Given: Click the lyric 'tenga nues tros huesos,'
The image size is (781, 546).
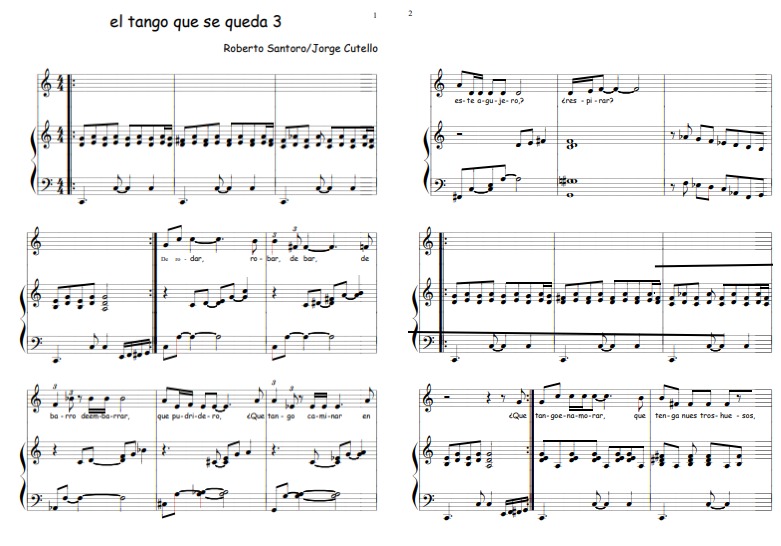Looking at the screenshot, I should pos(705,415).
